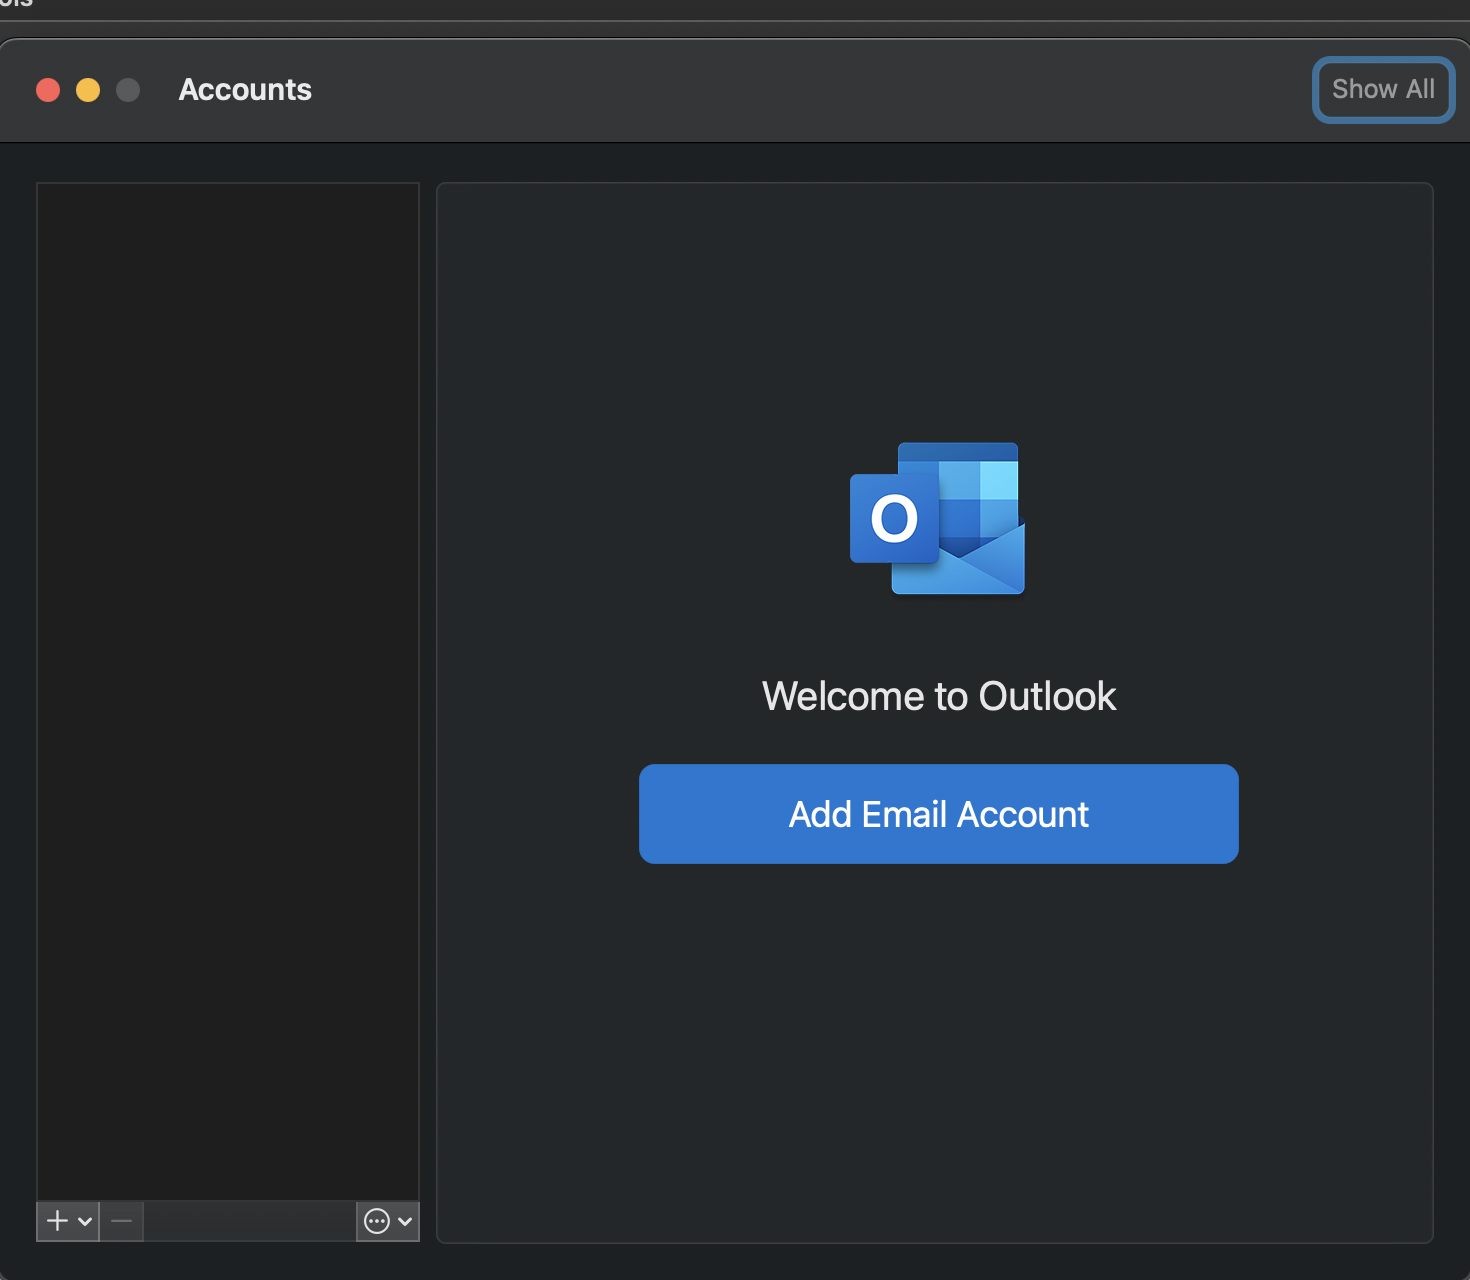Click the Welcome to Outlook text

pos(938,696)
